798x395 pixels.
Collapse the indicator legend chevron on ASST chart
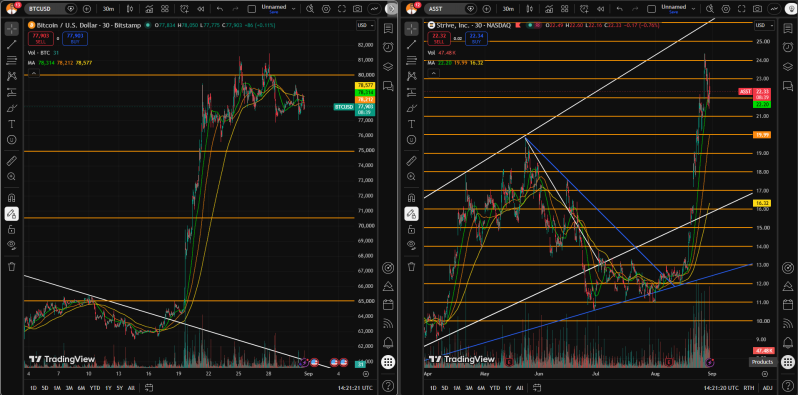(433, 74)
